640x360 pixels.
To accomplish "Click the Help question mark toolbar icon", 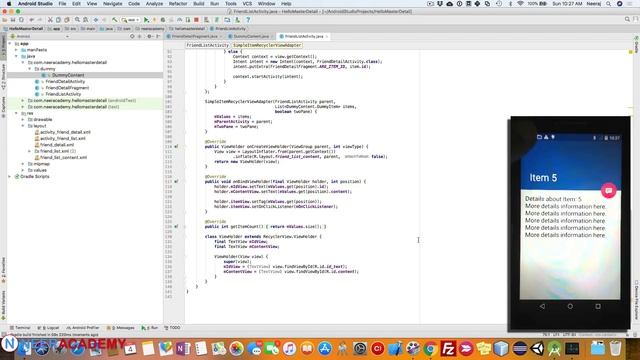I will pyautogui.click(x=248, y=20).
